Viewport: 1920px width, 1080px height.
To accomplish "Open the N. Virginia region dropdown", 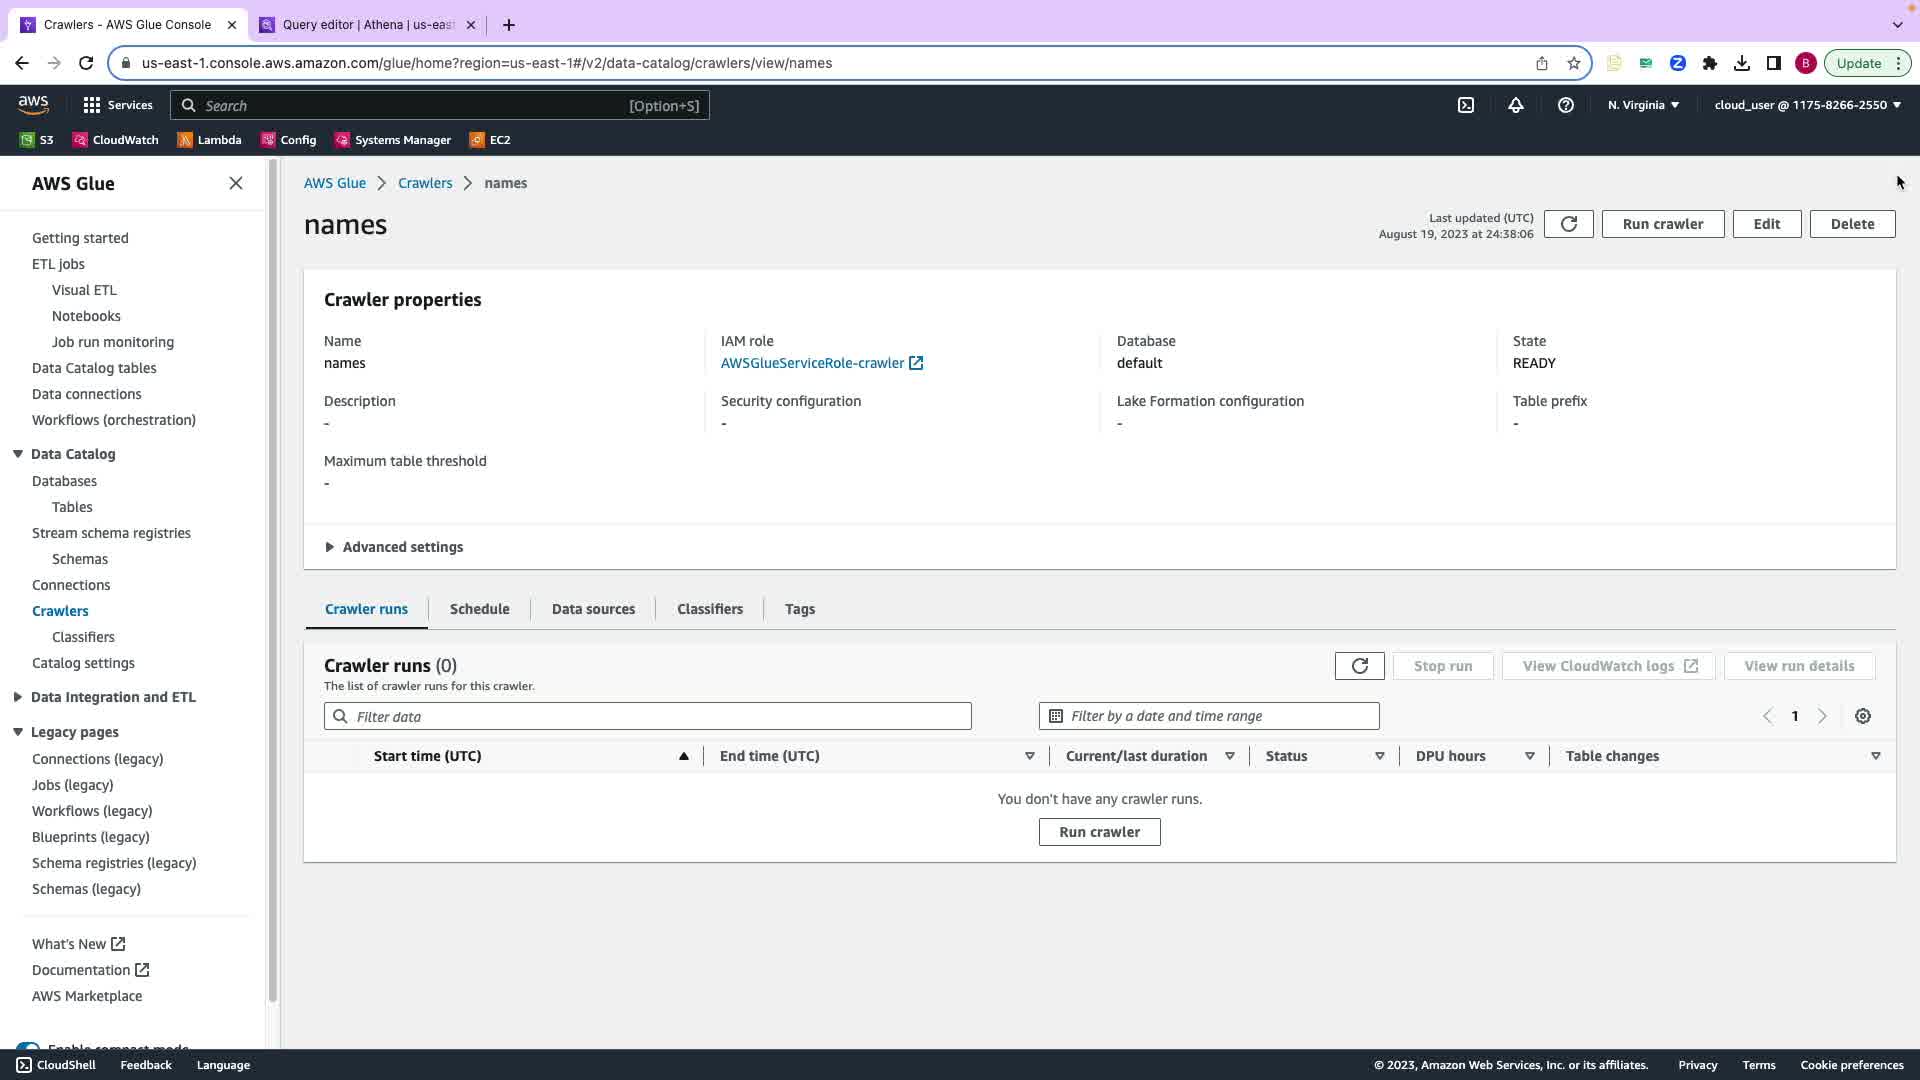I will coord(1643,105).
